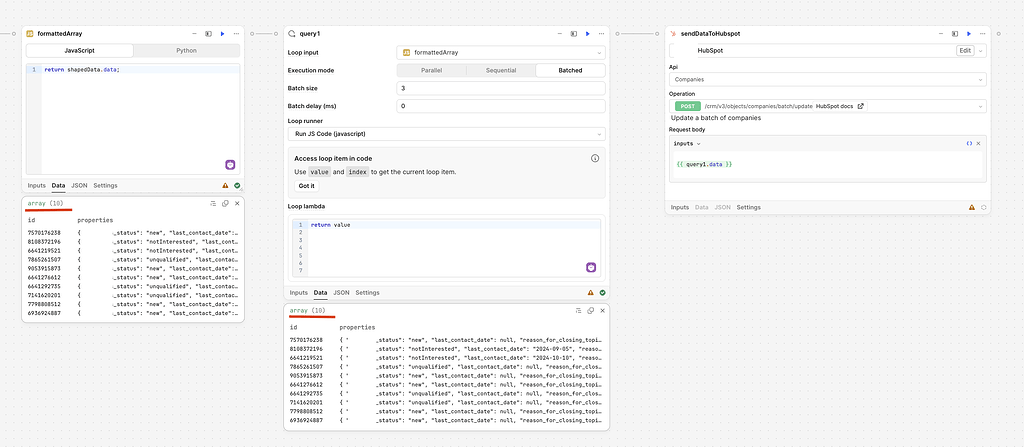1024x447 pixels.
Task: Dismiss the tip with Got it button
Action: (x=306, y=186)
